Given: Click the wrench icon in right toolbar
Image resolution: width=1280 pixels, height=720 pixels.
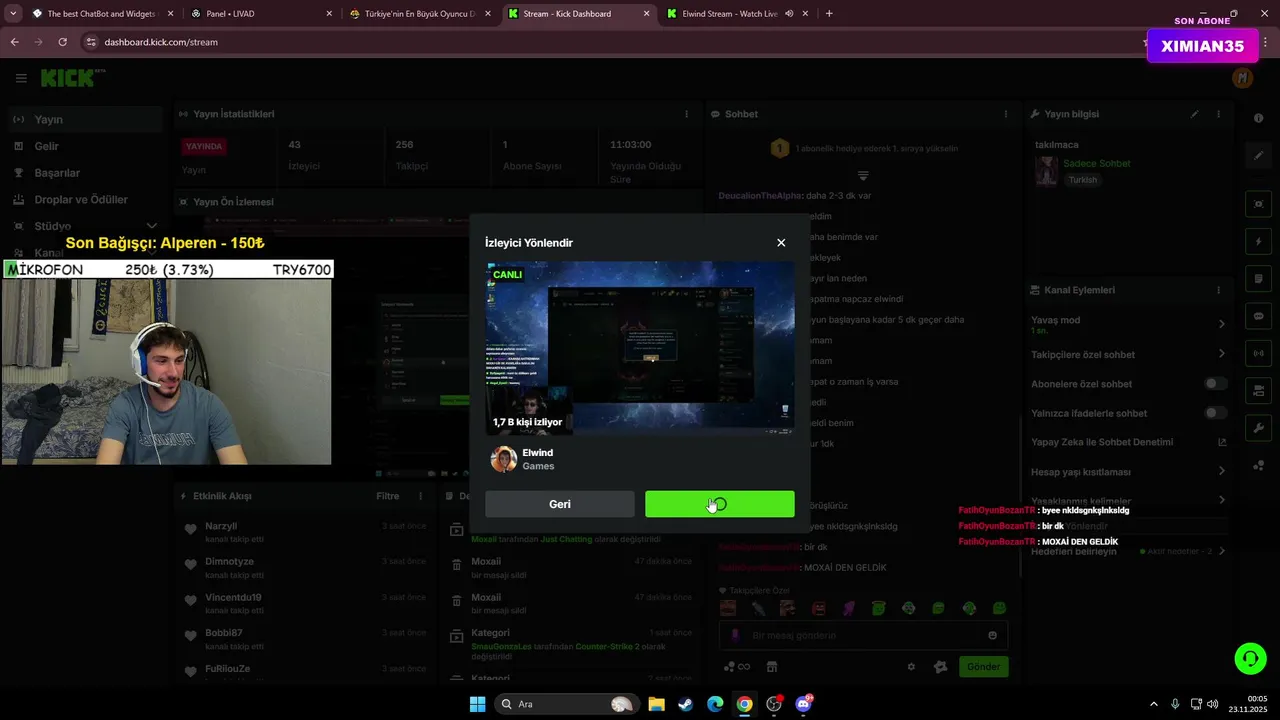Looking at the screenshot, I should pos(1259,427).
